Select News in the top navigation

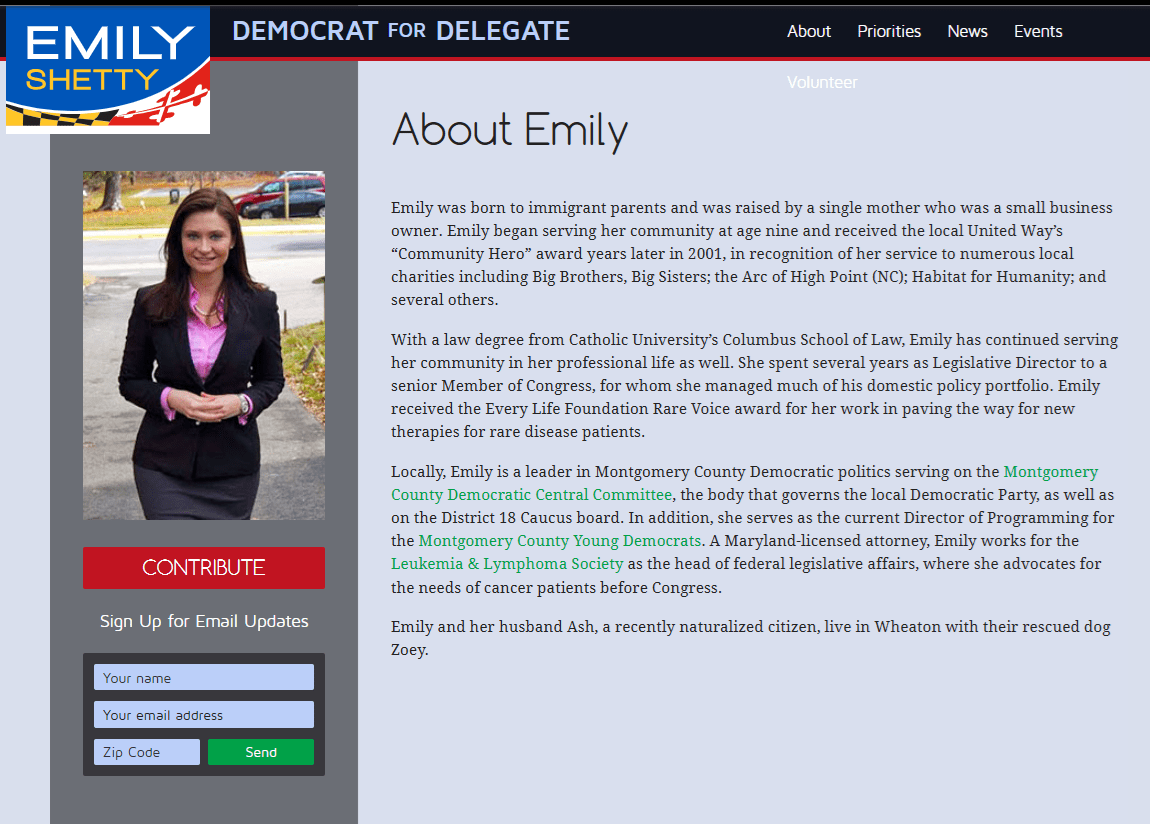coord(967,31)
